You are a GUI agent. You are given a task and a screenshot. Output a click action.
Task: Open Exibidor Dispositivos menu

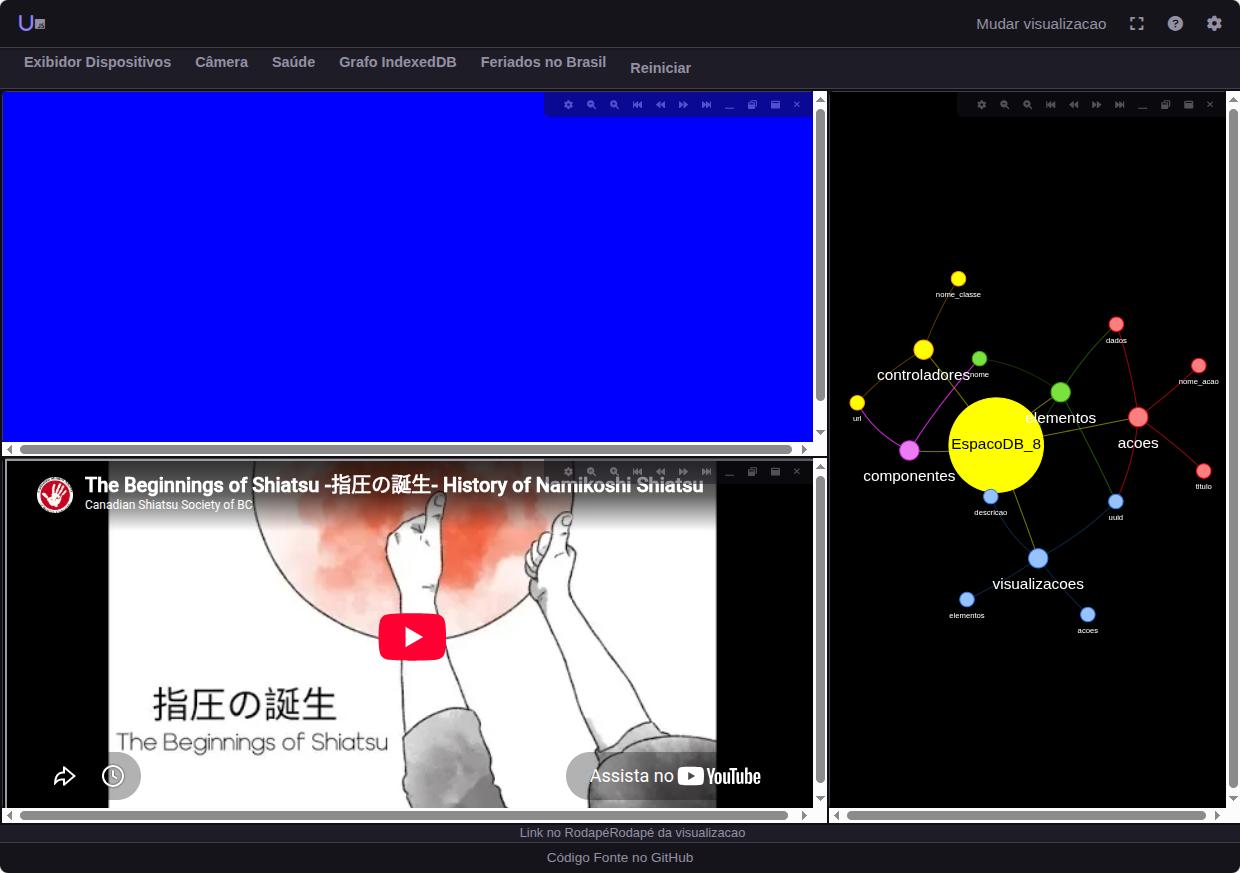[x=97, y=62]
